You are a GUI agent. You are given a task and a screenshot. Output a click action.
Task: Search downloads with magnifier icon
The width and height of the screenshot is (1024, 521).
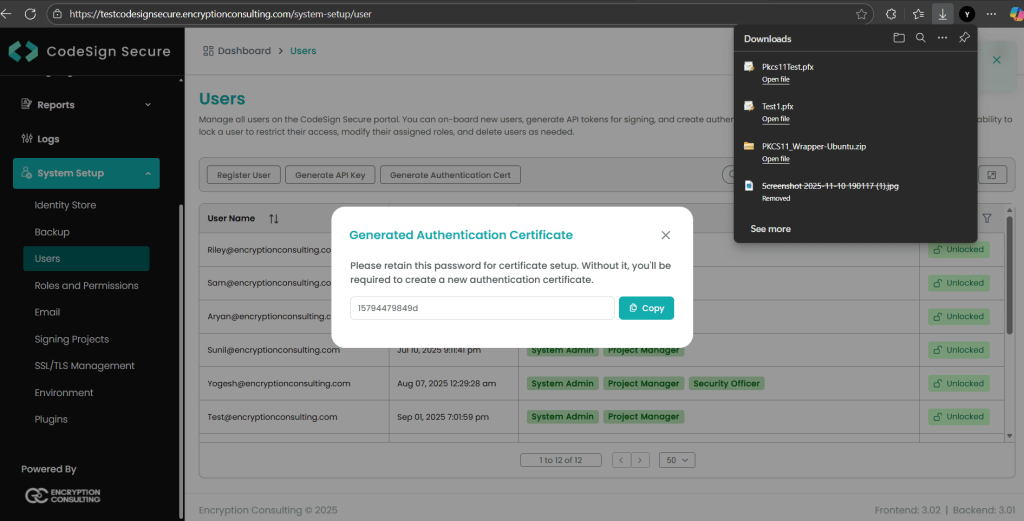[x=920, y=38]
